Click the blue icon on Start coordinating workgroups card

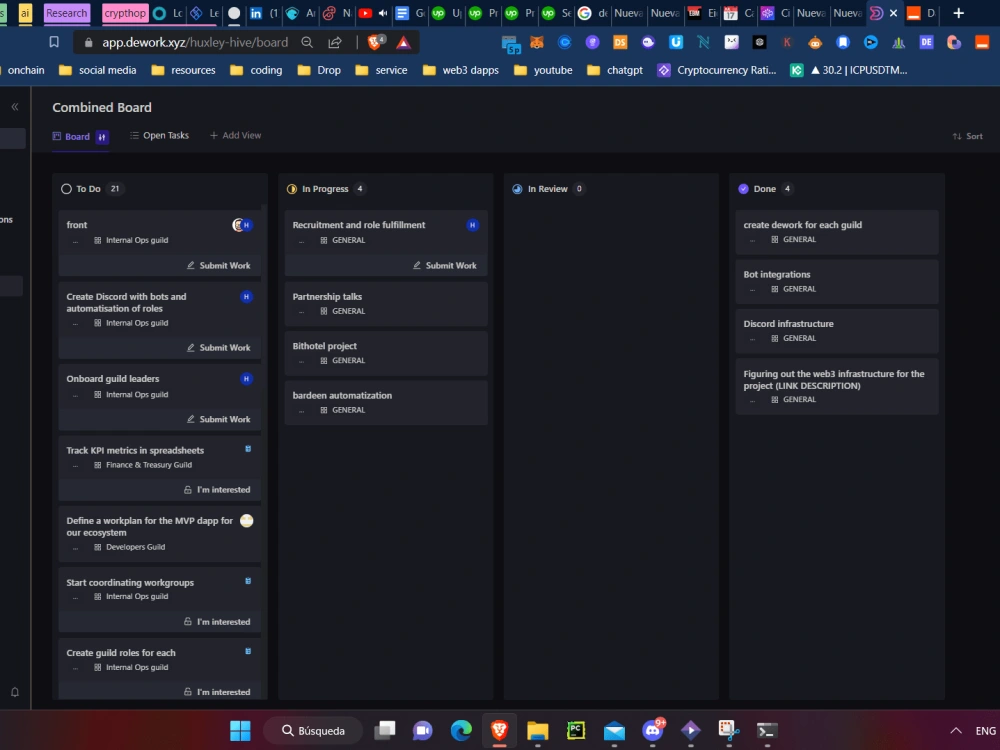[248, 581]
